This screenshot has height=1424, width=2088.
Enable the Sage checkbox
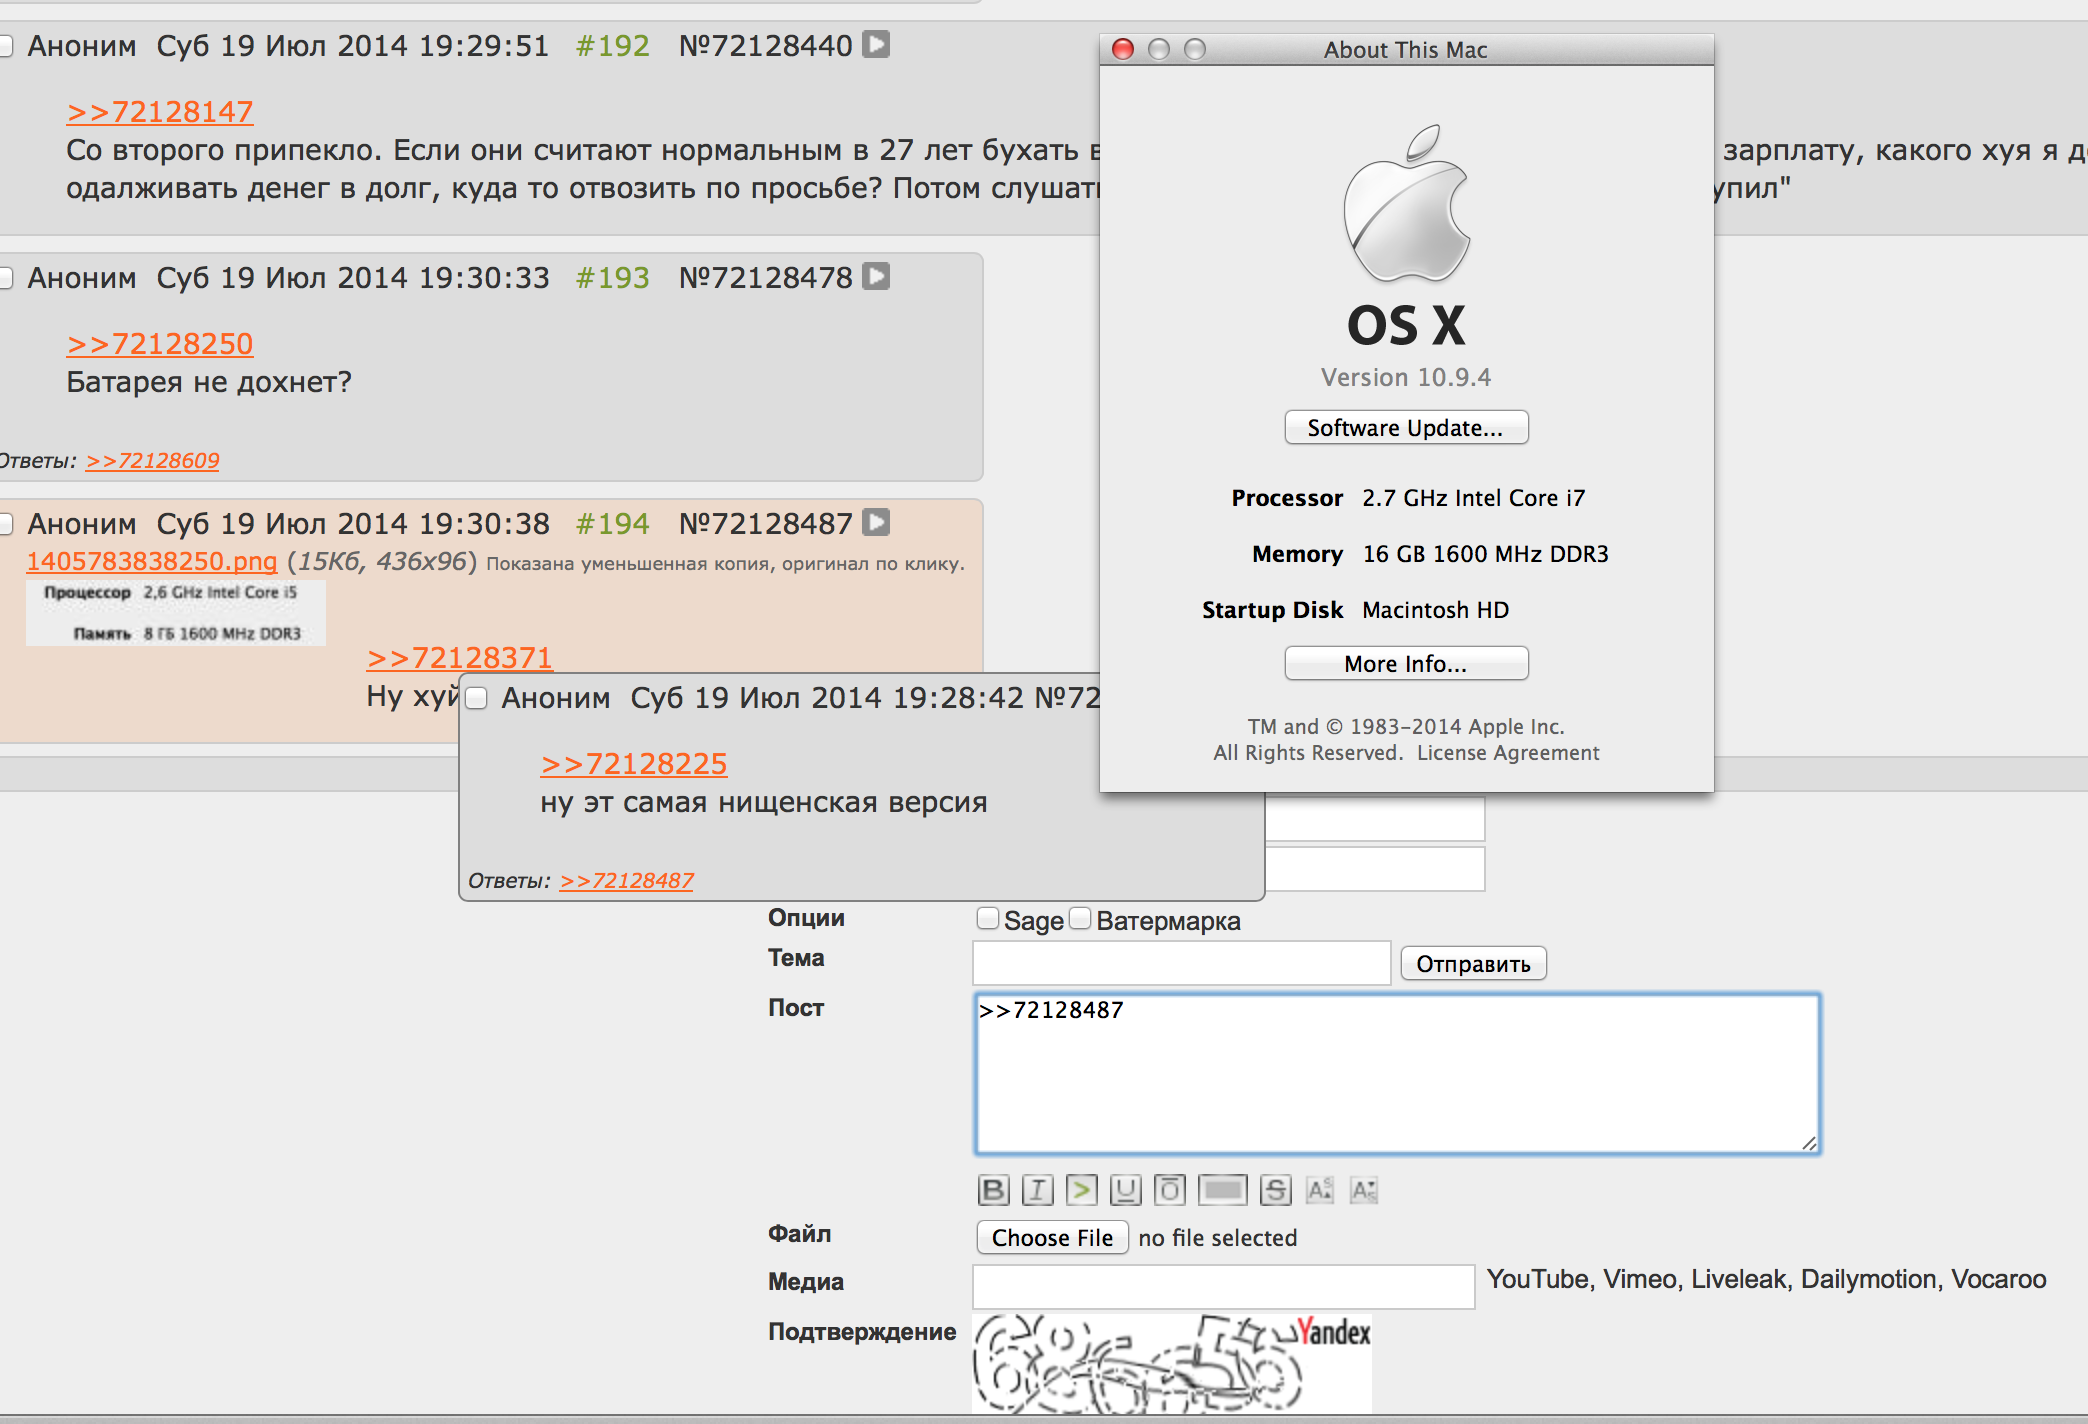tap(988, 919)
